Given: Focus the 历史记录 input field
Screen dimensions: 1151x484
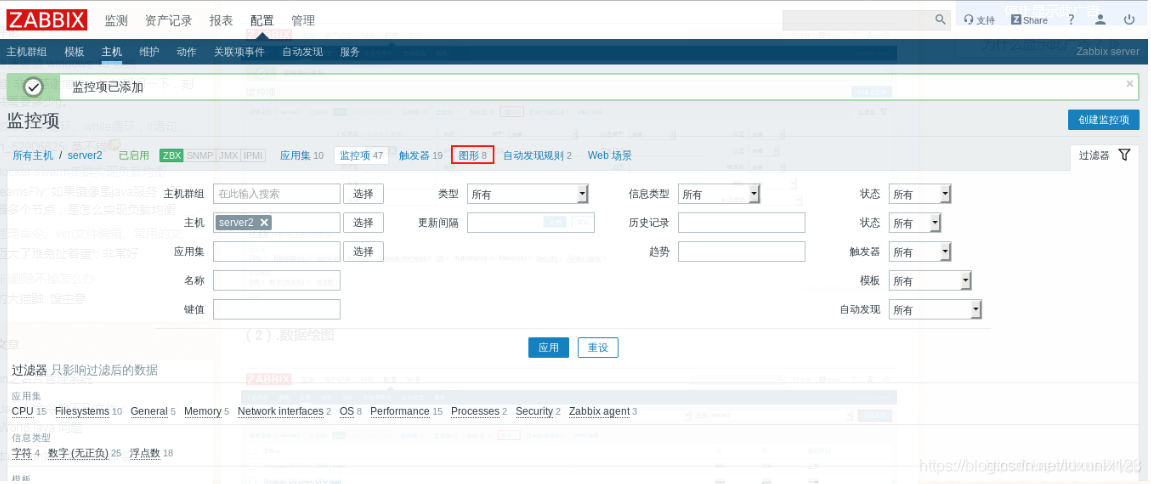Looking at the screenshot, I should click(x=741, y=223).
